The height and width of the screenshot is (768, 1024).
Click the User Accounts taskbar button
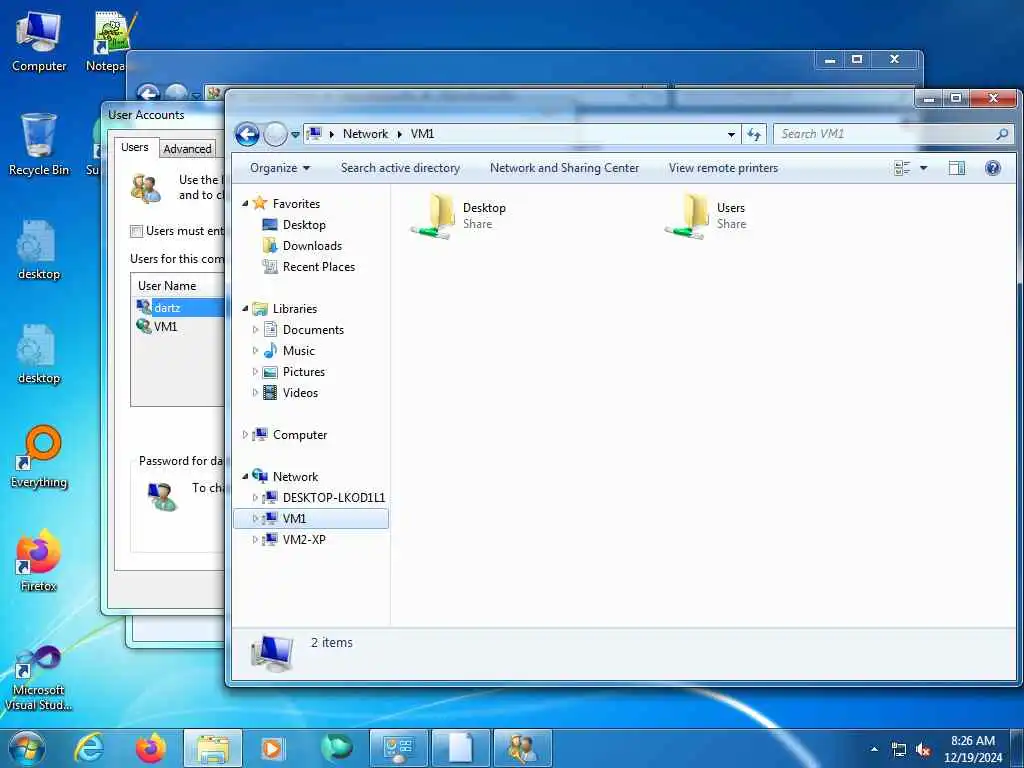tap(522, 748)
